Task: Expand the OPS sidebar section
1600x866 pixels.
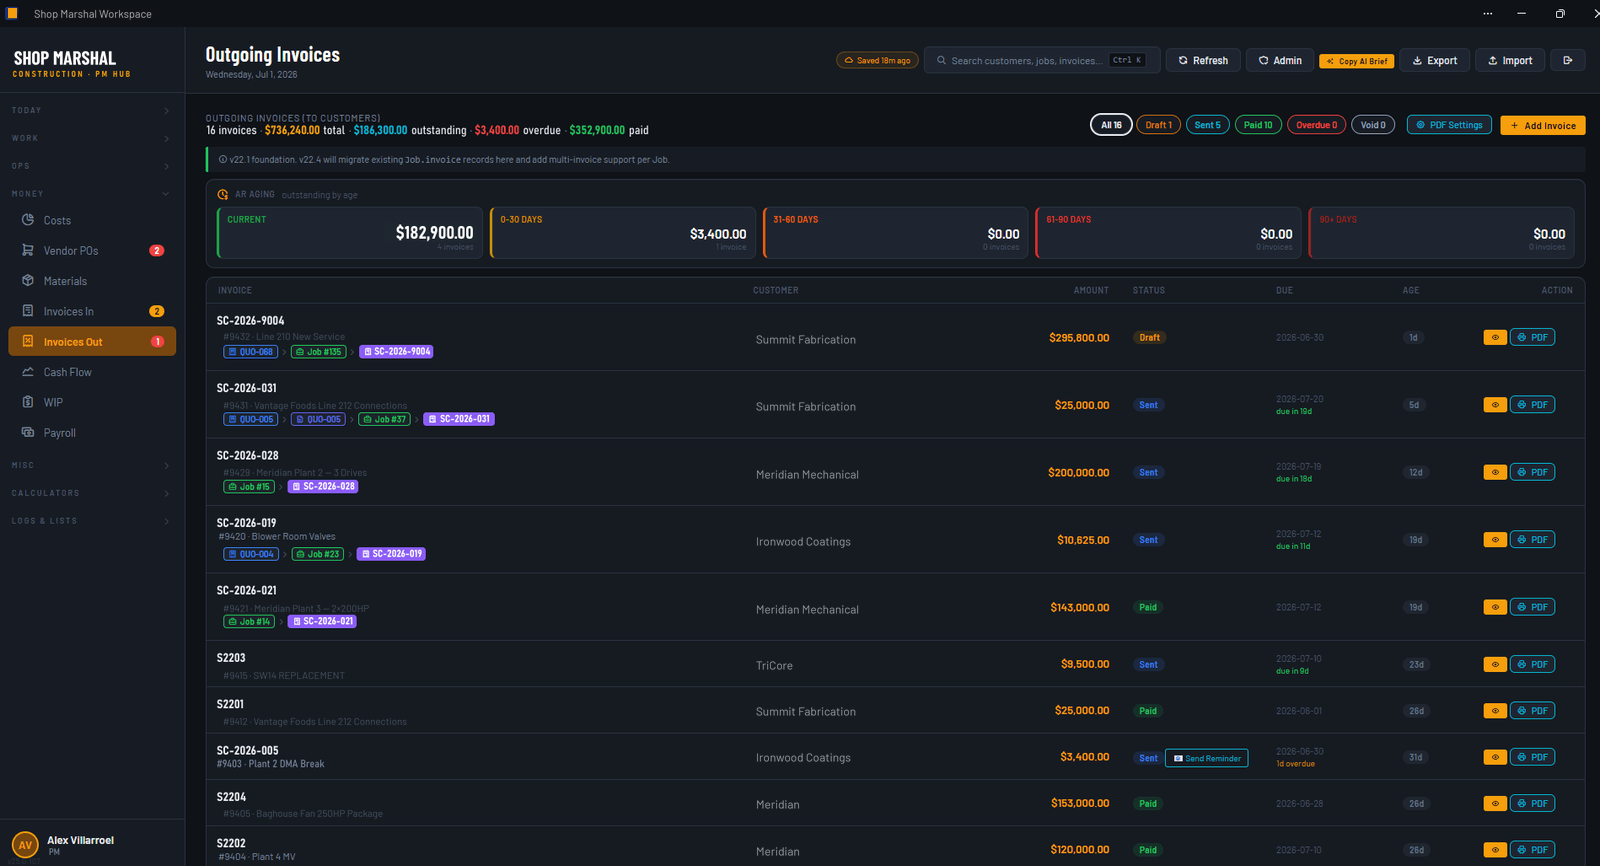Action: coord(92,166)
